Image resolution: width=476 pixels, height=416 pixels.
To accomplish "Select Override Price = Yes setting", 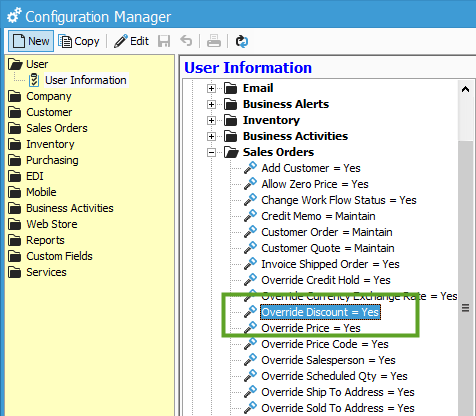I will coord(311,328).
